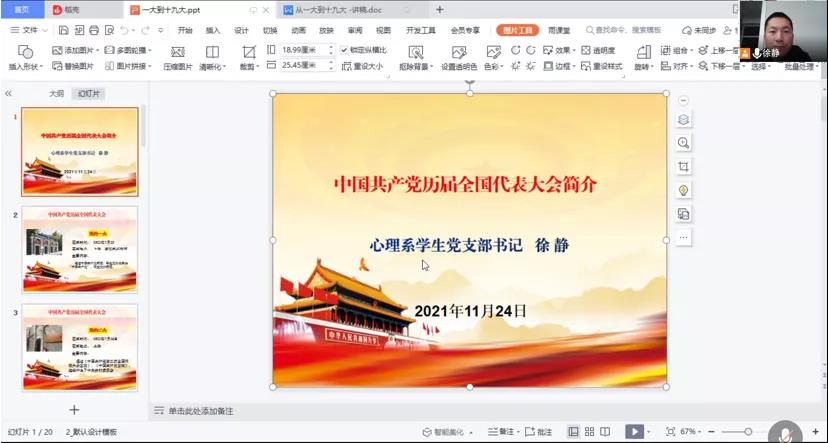The width and height of the screenshot is (828, 443).
Task: Click the Print Preview icon
Action: click(x=109, y=30)
